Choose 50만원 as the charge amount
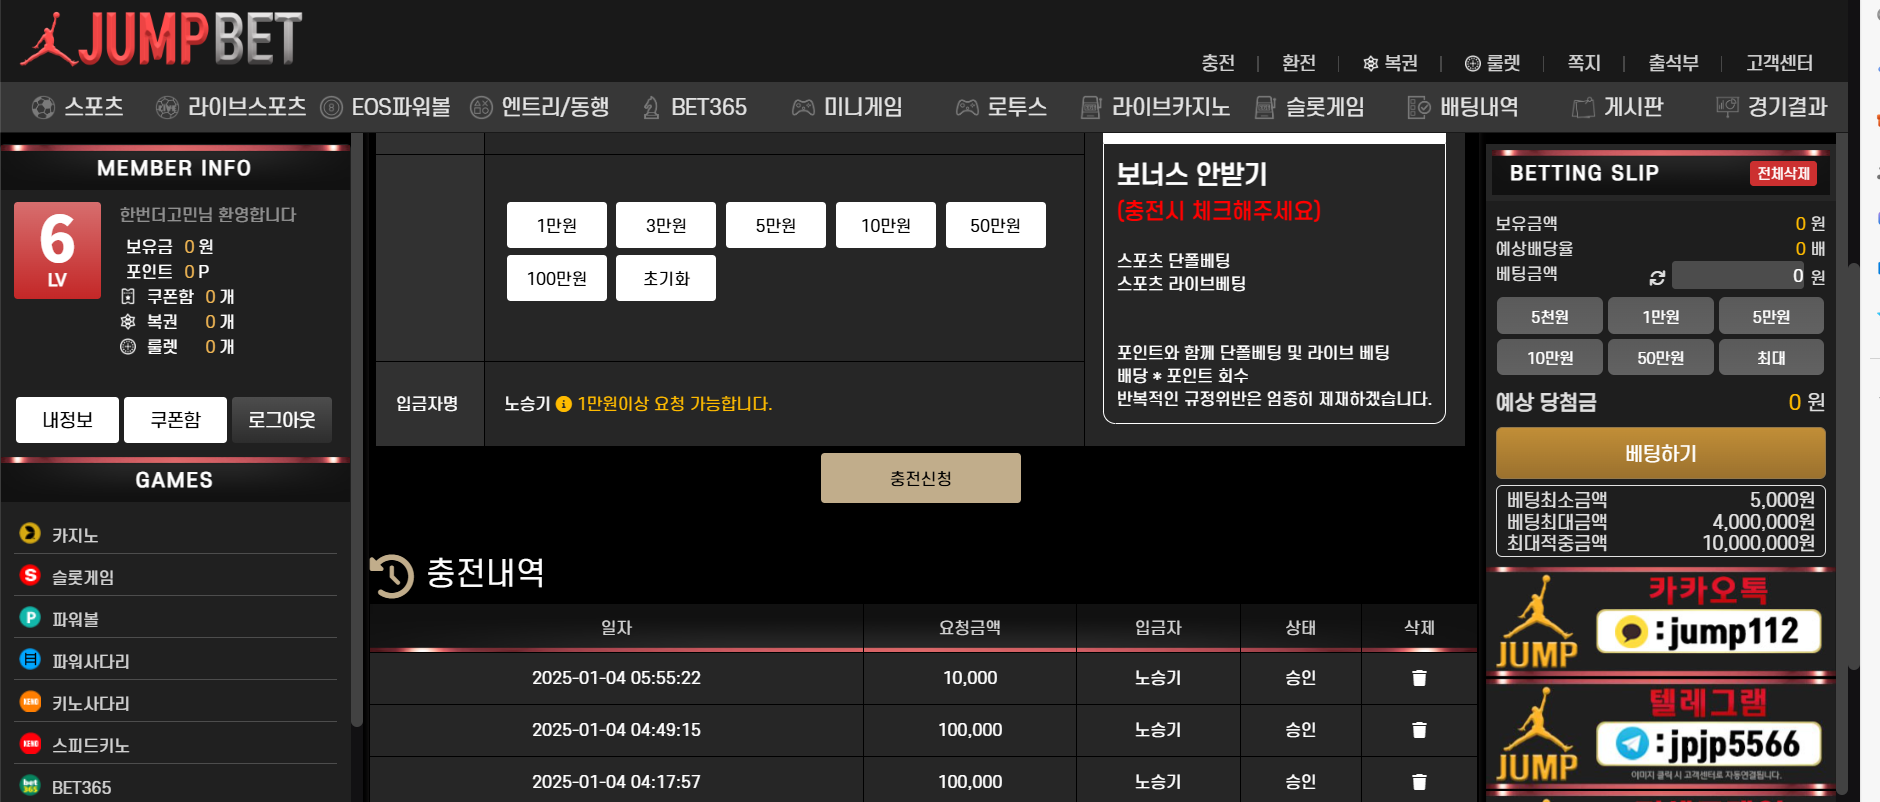Screen dimensions: 1880x802 coord(996,225)
